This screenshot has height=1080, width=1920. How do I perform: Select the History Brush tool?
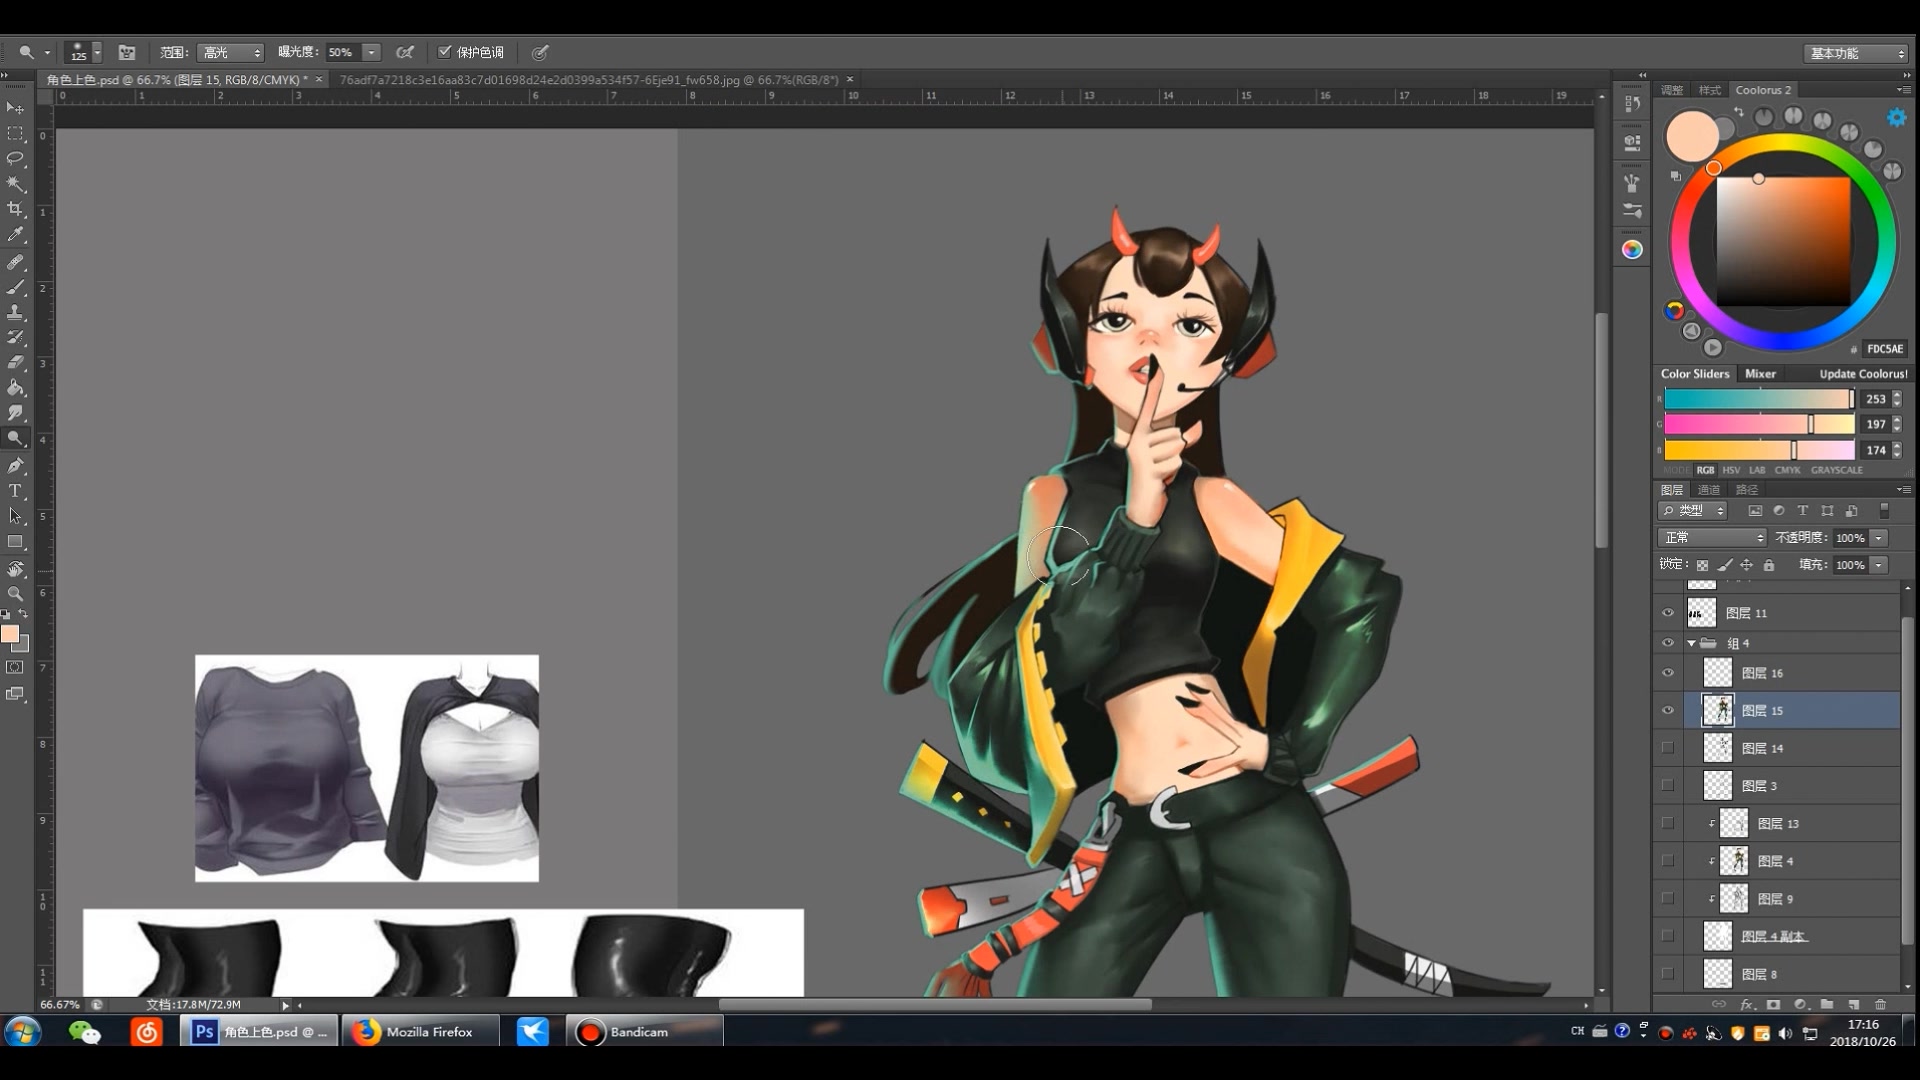[x=15, y=337]
